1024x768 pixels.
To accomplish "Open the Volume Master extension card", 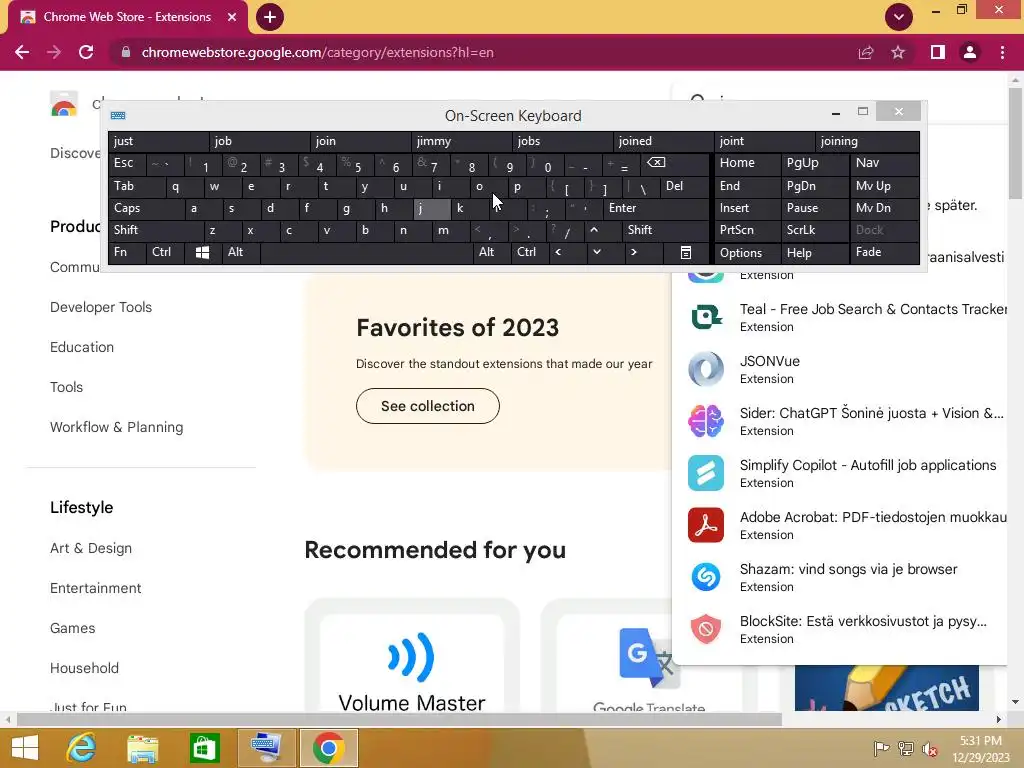I will coord(412,656).
